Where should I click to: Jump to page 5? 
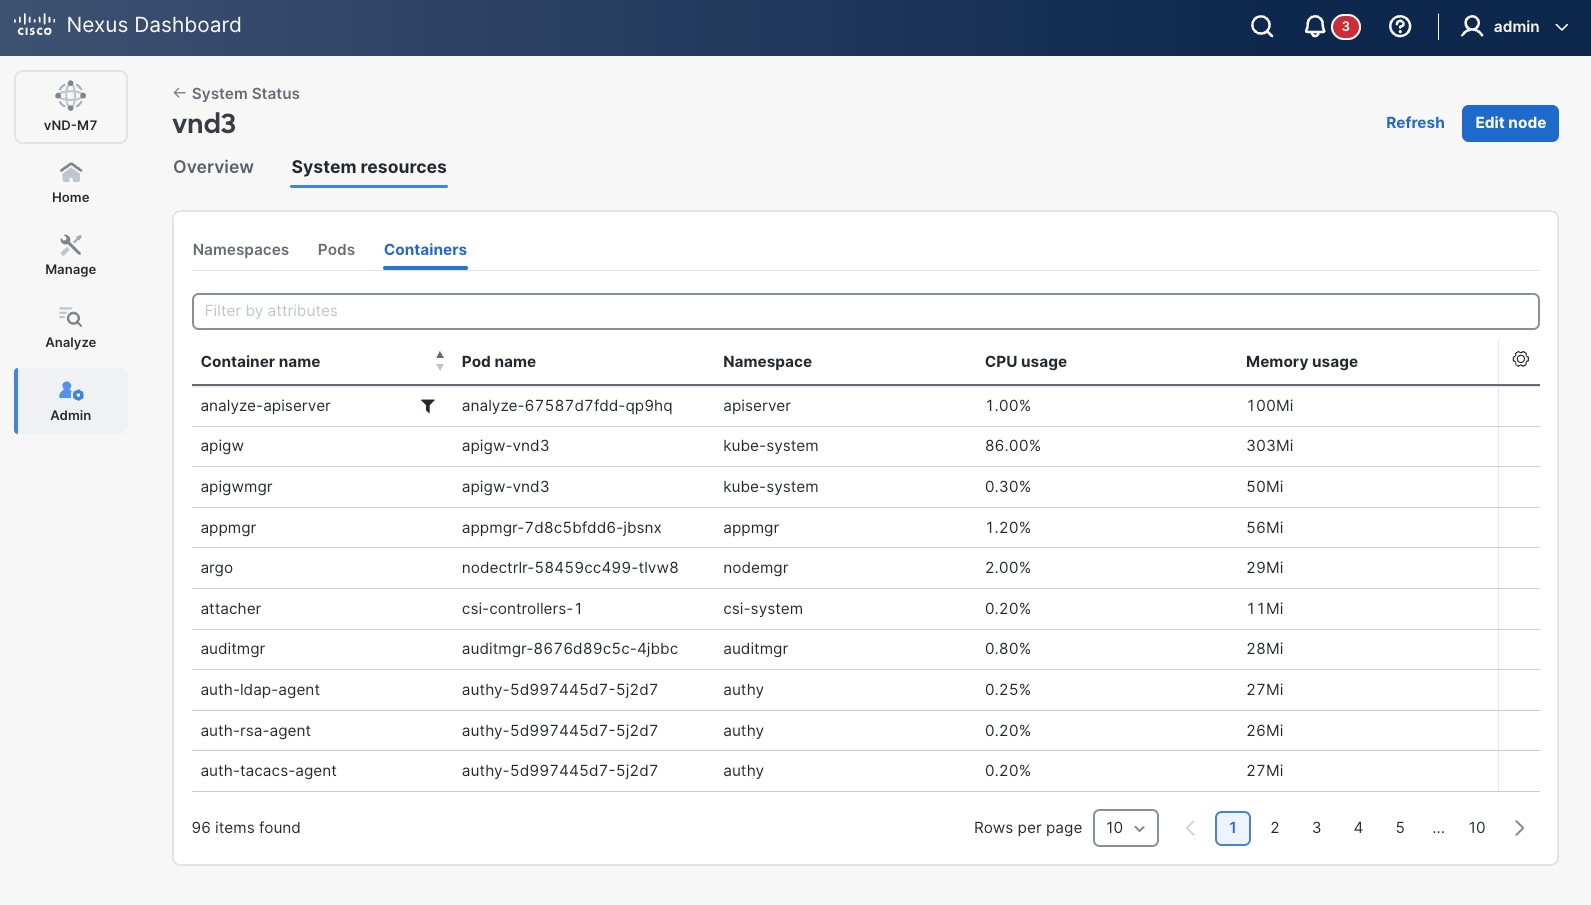[1400, 828]
